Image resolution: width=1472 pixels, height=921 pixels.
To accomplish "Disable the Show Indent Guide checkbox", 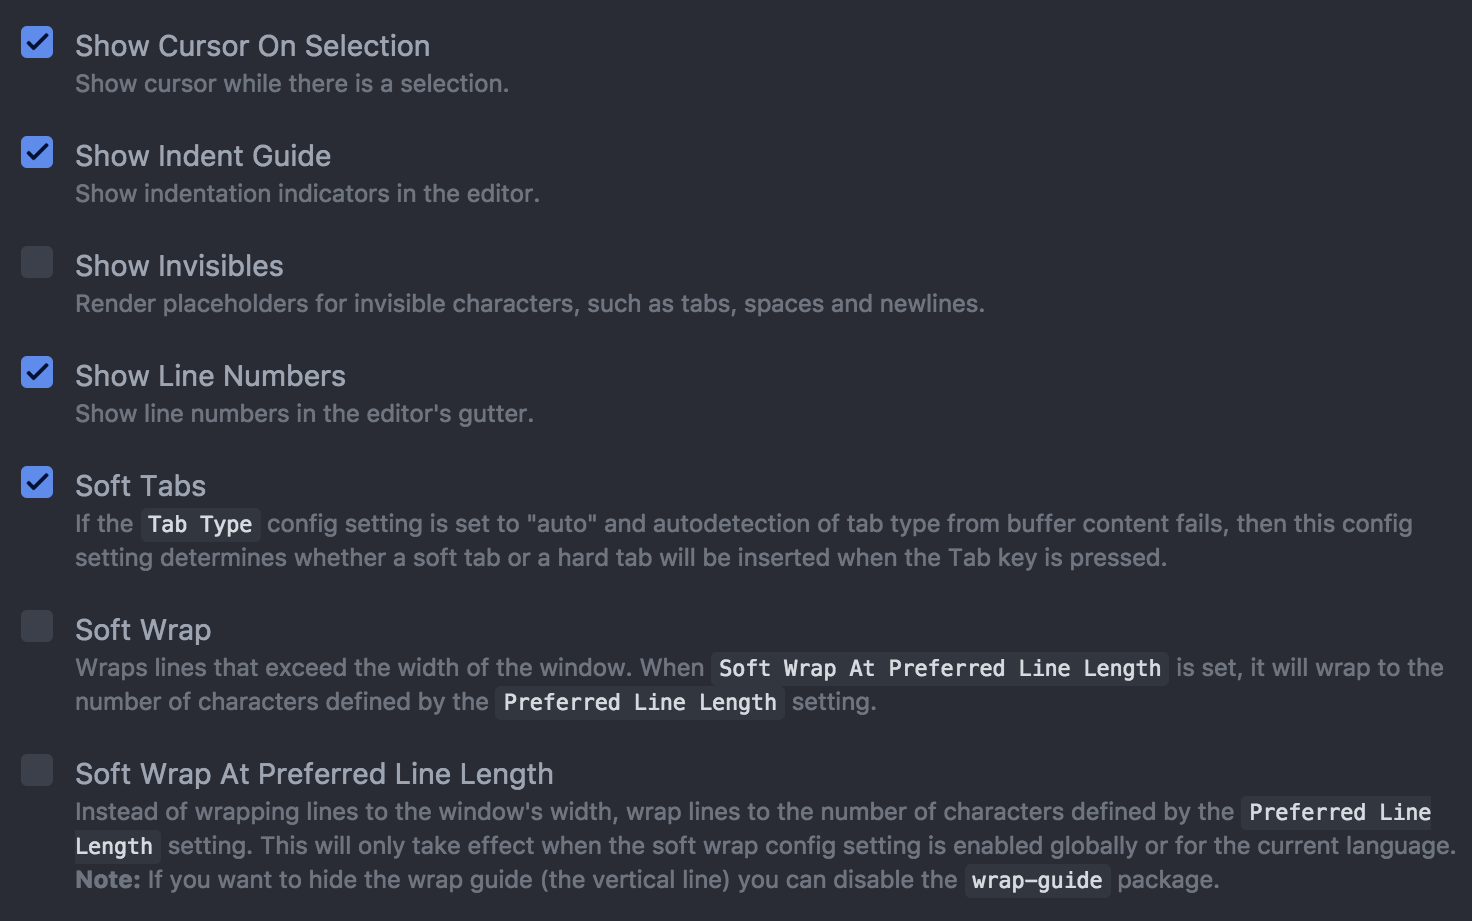I will (x=37, y=152).
